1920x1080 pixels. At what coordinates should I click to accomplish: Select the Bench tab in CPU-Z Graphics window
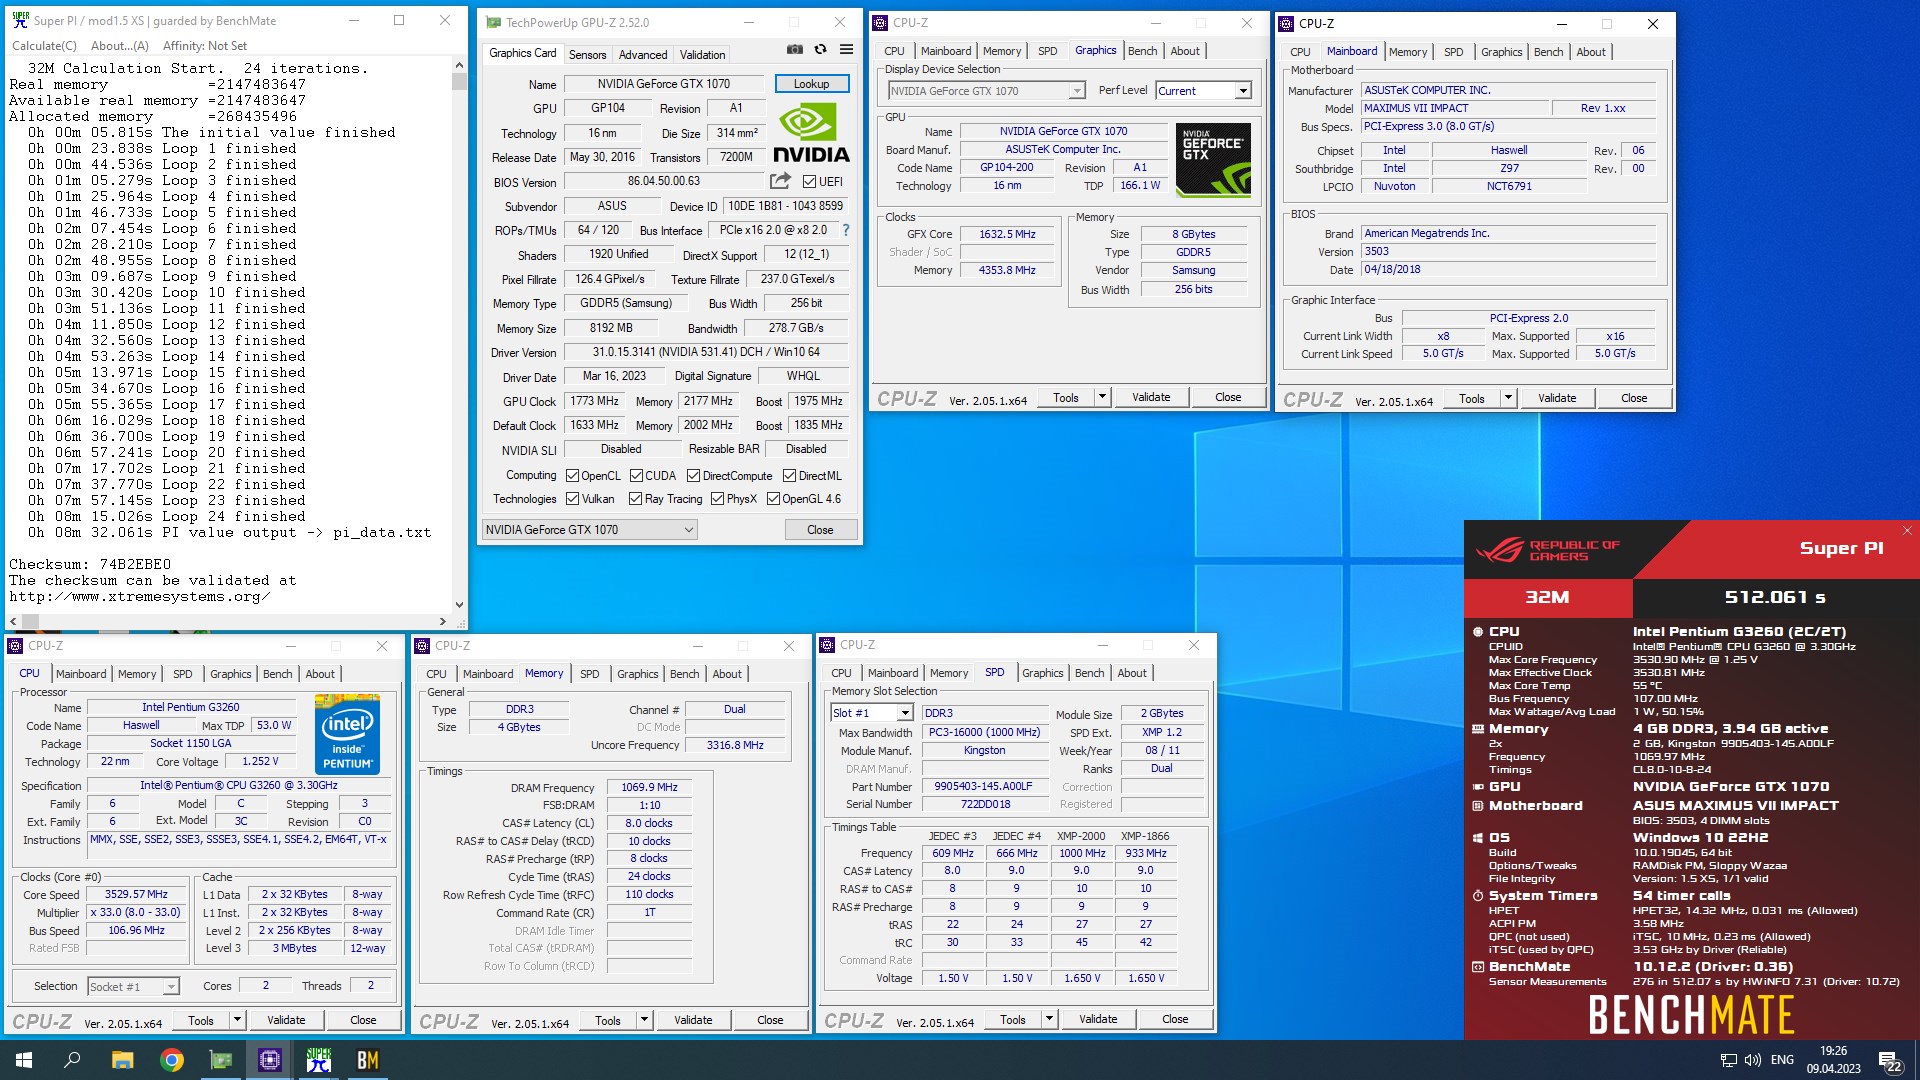[x=1143, y=51]
